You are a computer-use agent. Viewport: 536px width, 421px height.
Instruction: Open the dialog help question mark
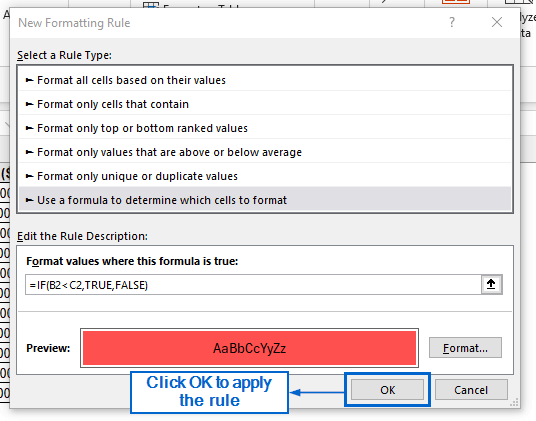[452, 23]
